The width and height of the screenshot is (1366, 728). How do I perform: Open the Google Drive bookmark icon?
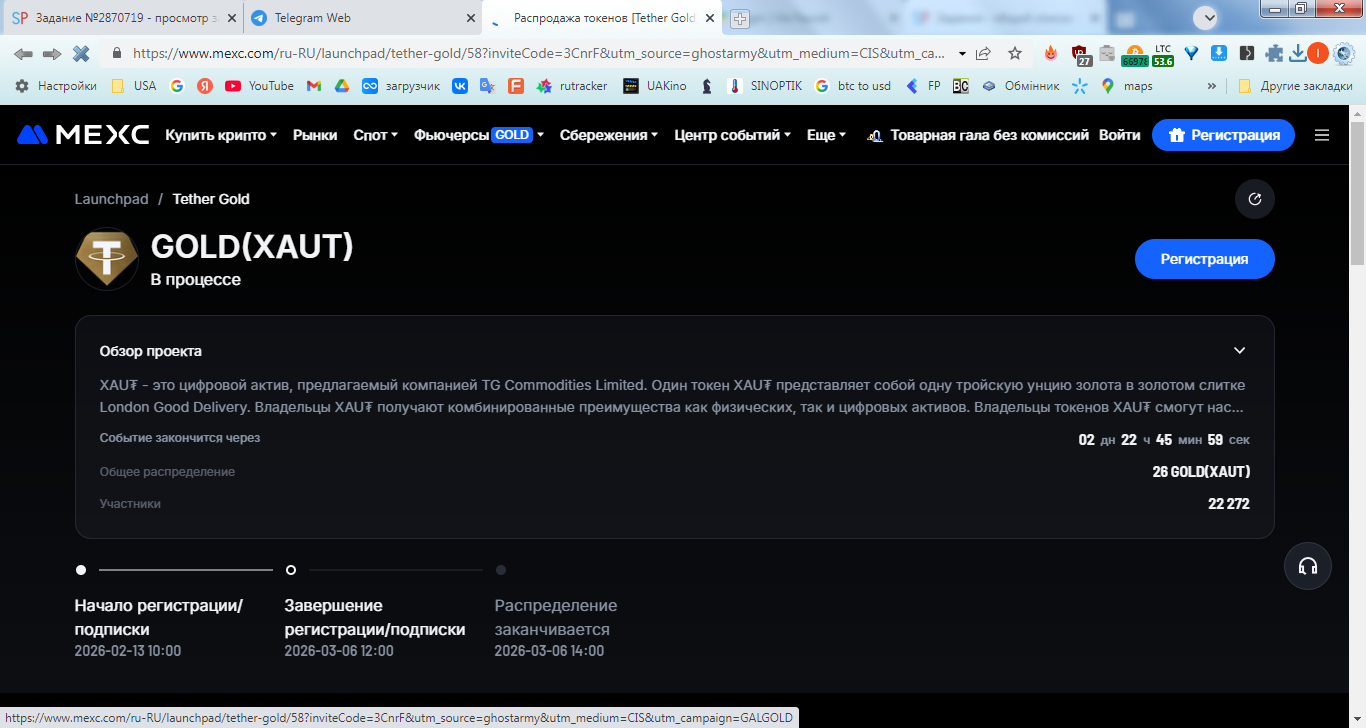click(341, 86)
